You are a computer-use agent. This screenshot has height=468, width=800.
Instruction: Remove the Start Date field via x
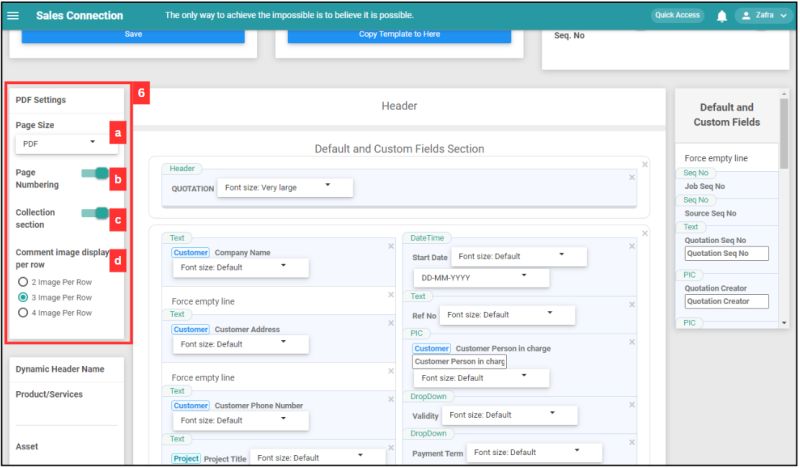632,246
